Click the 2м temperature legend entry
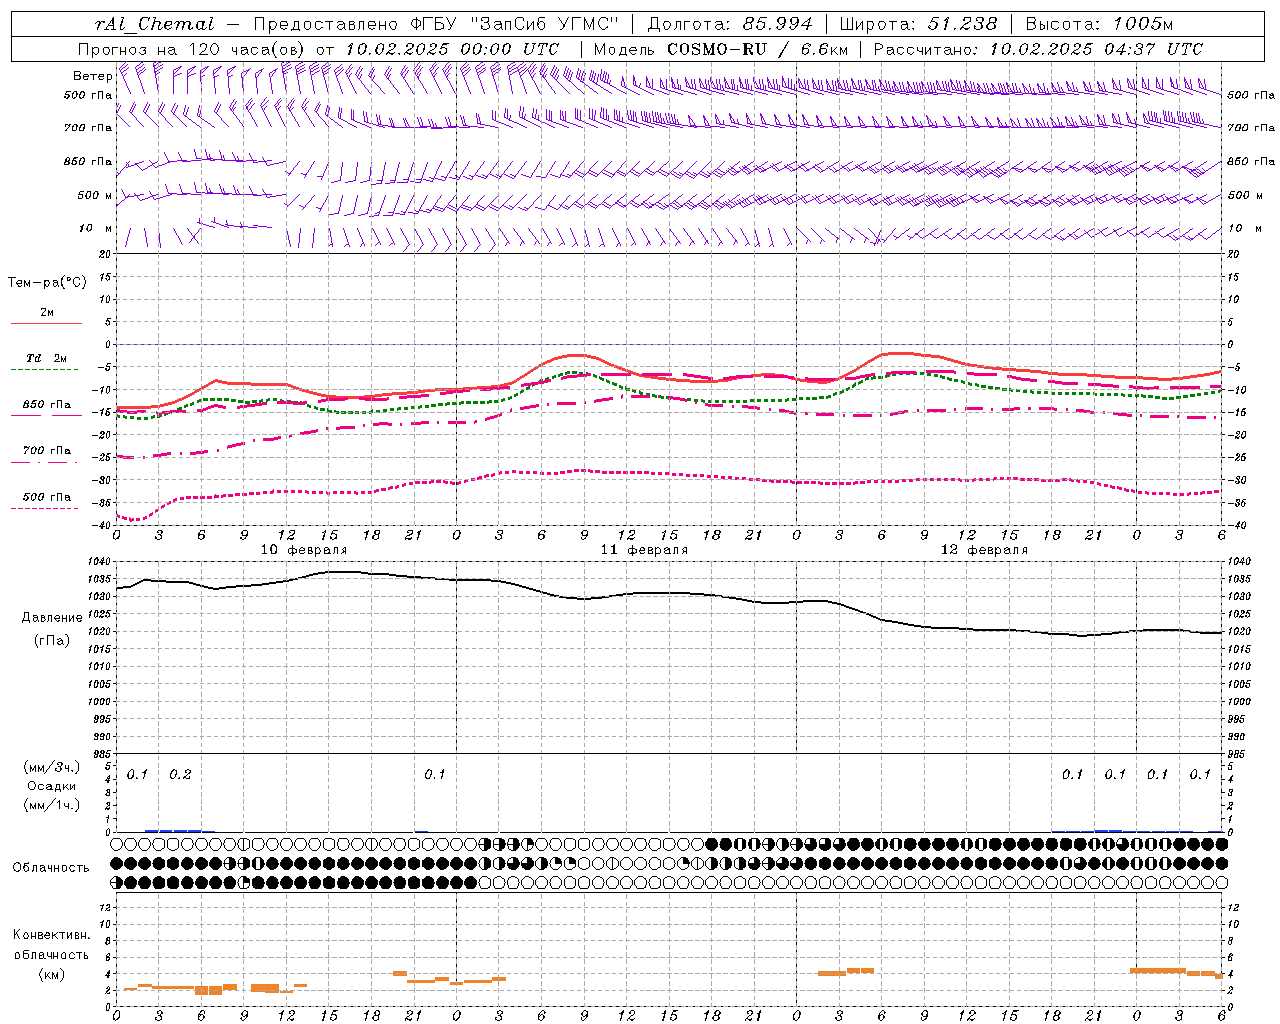Viewport: 1280px width, 1024px height. point(47,312)
